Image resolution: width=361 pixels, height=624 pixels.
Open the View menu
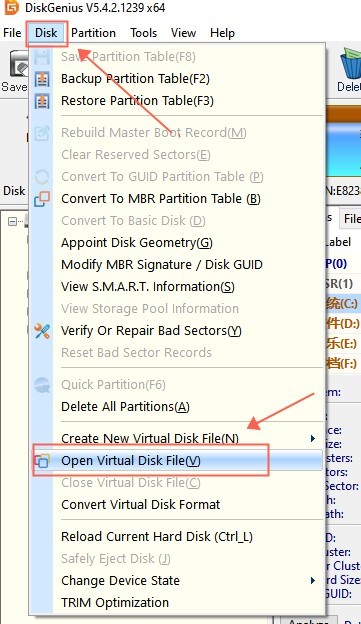(183, 33)
